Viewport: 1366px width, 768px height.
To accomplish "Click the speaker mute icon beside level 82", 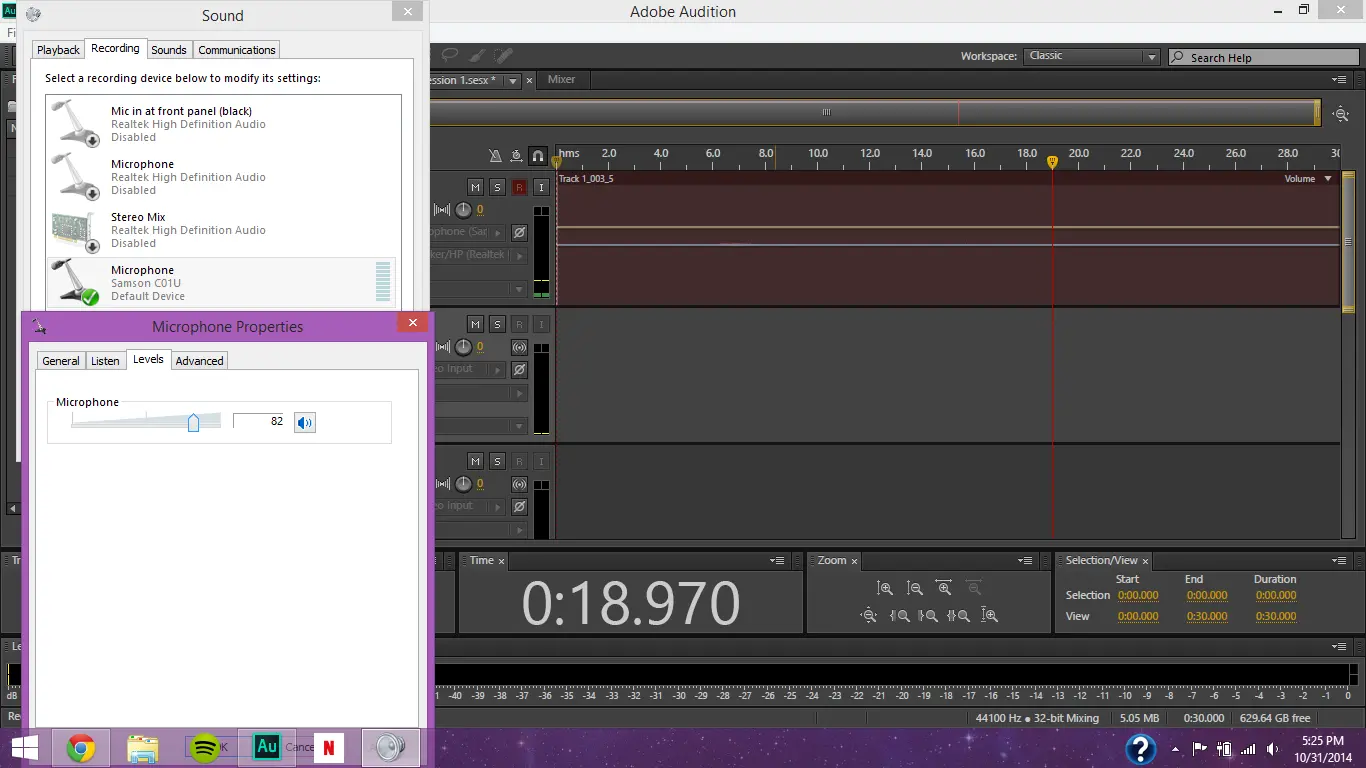I will pos(305,422).
